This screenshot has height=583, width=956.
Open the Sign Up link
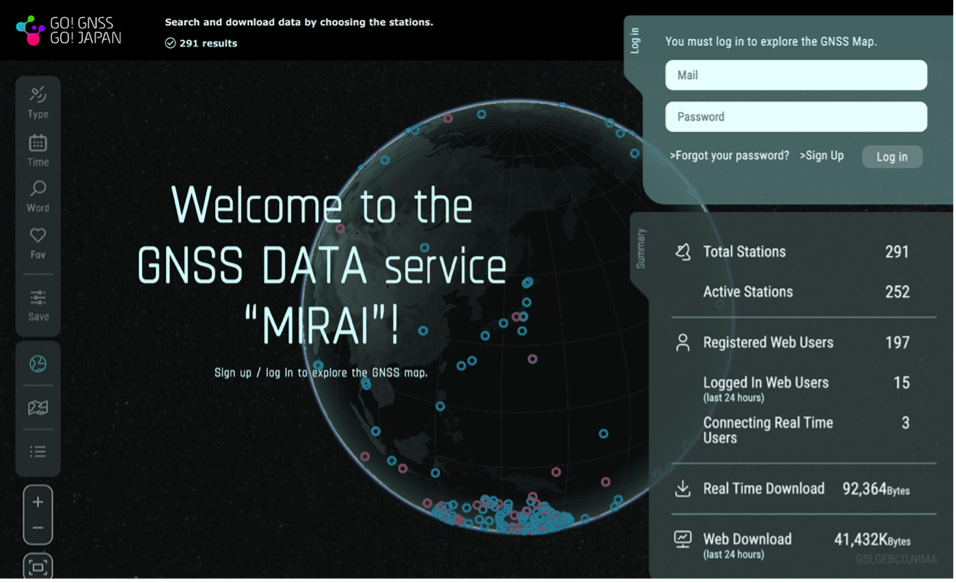click(x=821, y=156)
